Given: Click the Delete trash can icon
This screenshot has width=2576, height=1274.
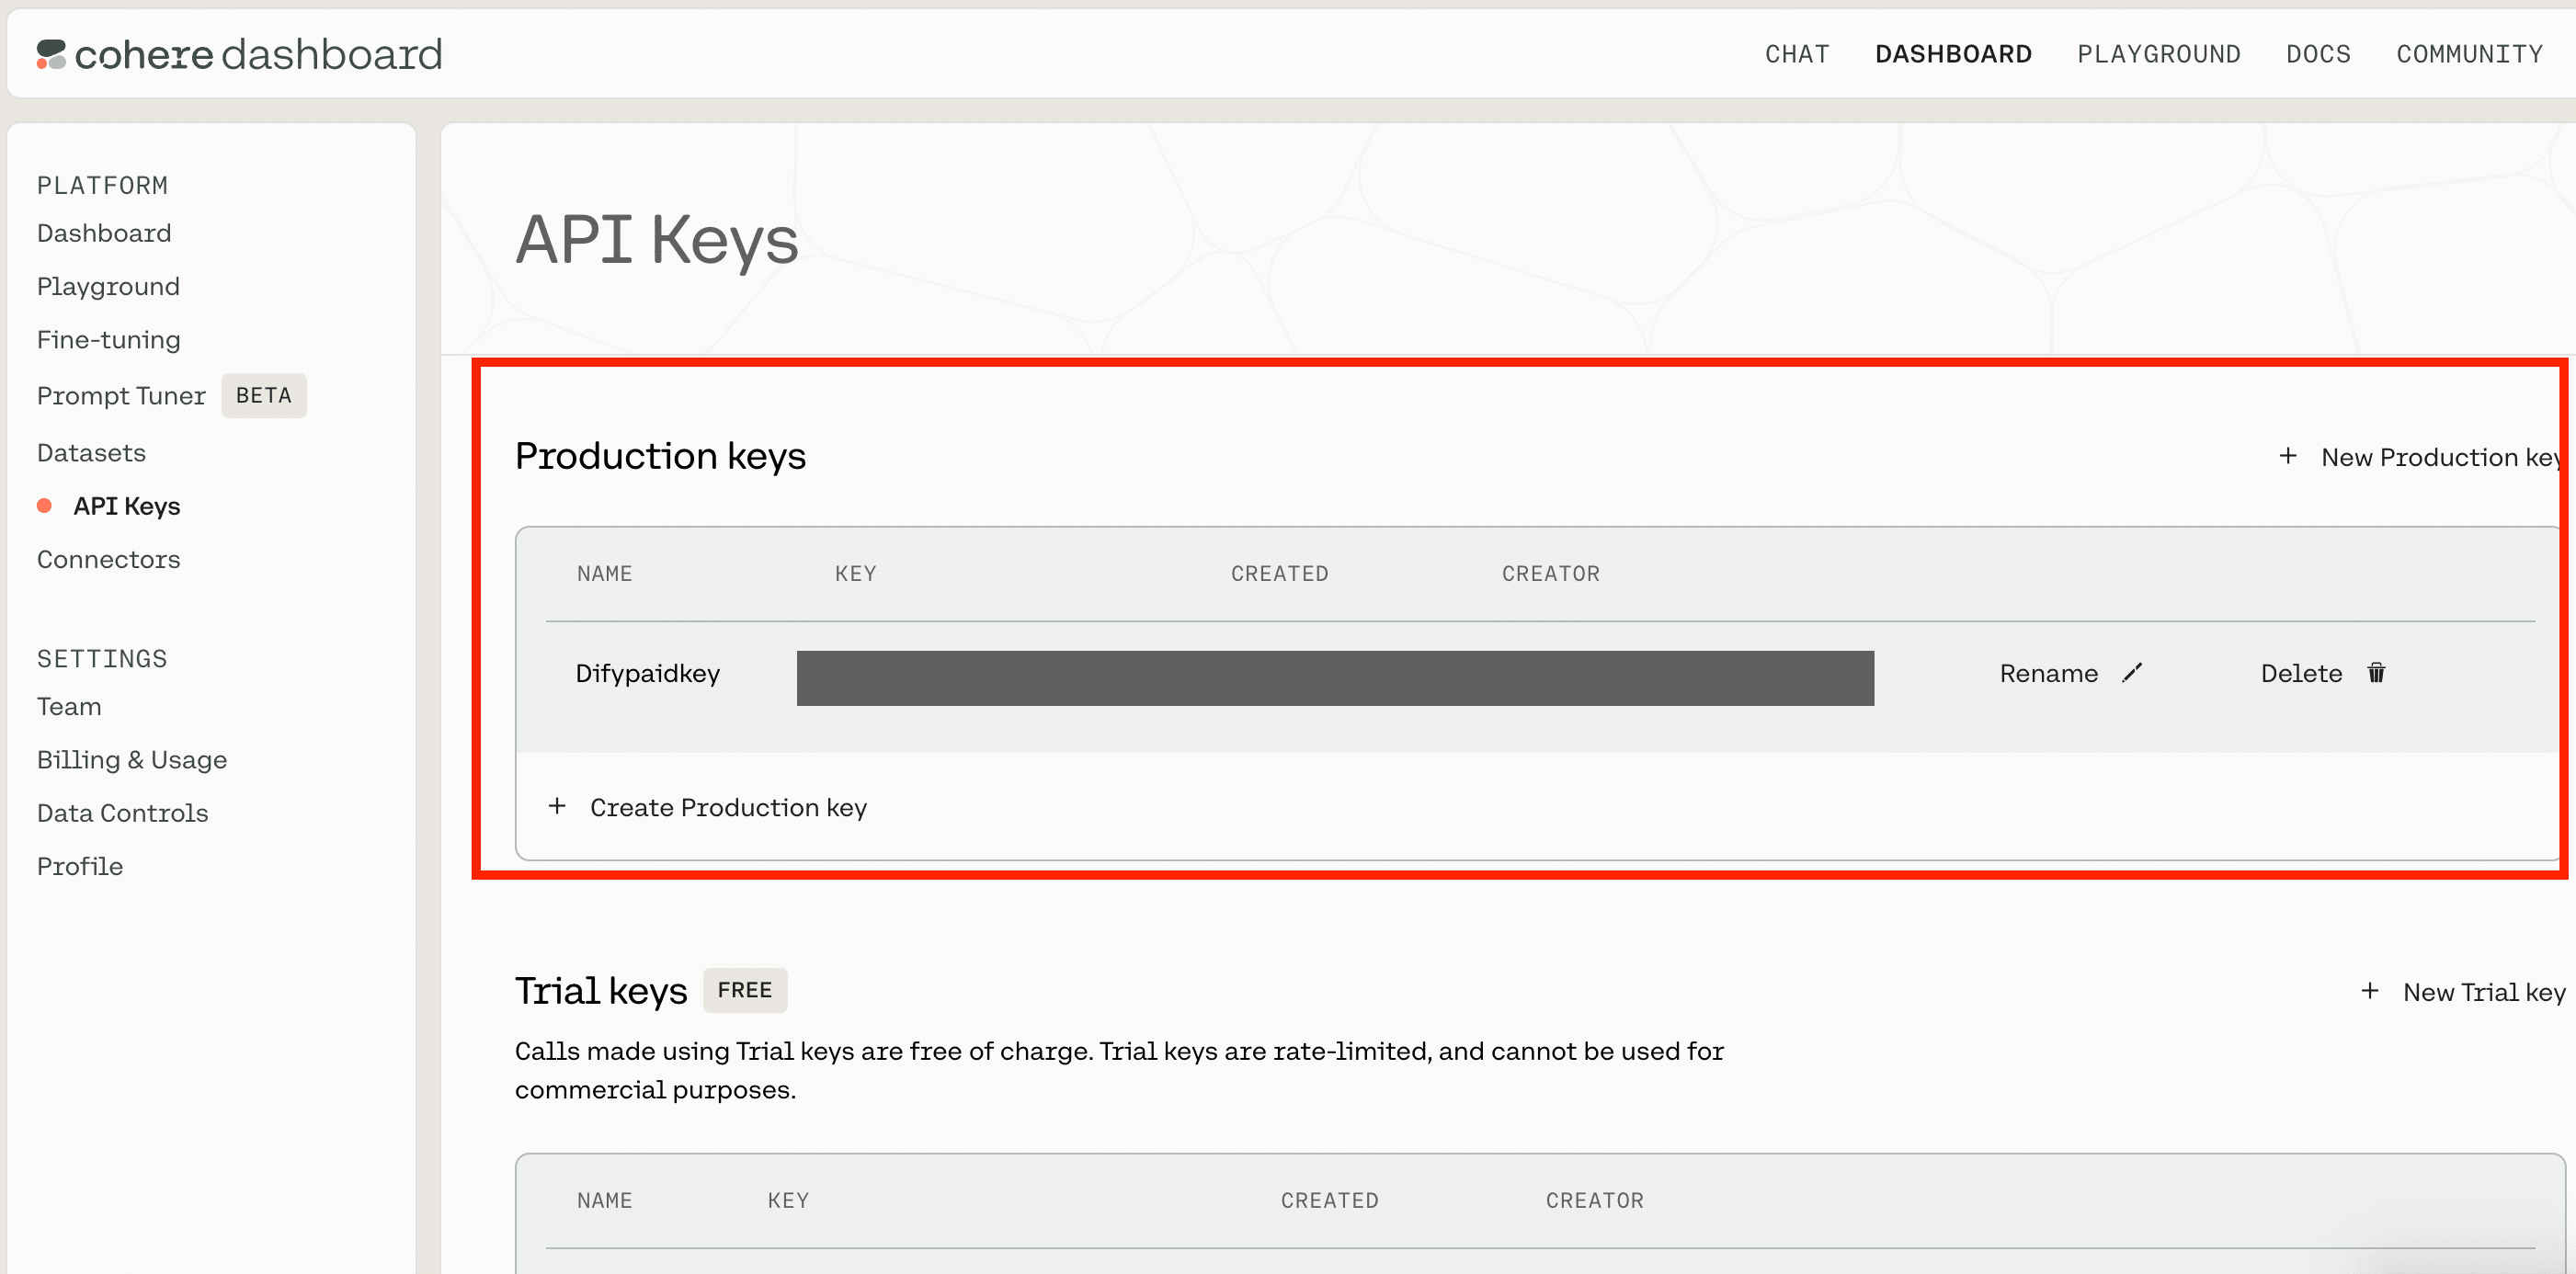Looking at the screenshot, I should click(2376, 673).
